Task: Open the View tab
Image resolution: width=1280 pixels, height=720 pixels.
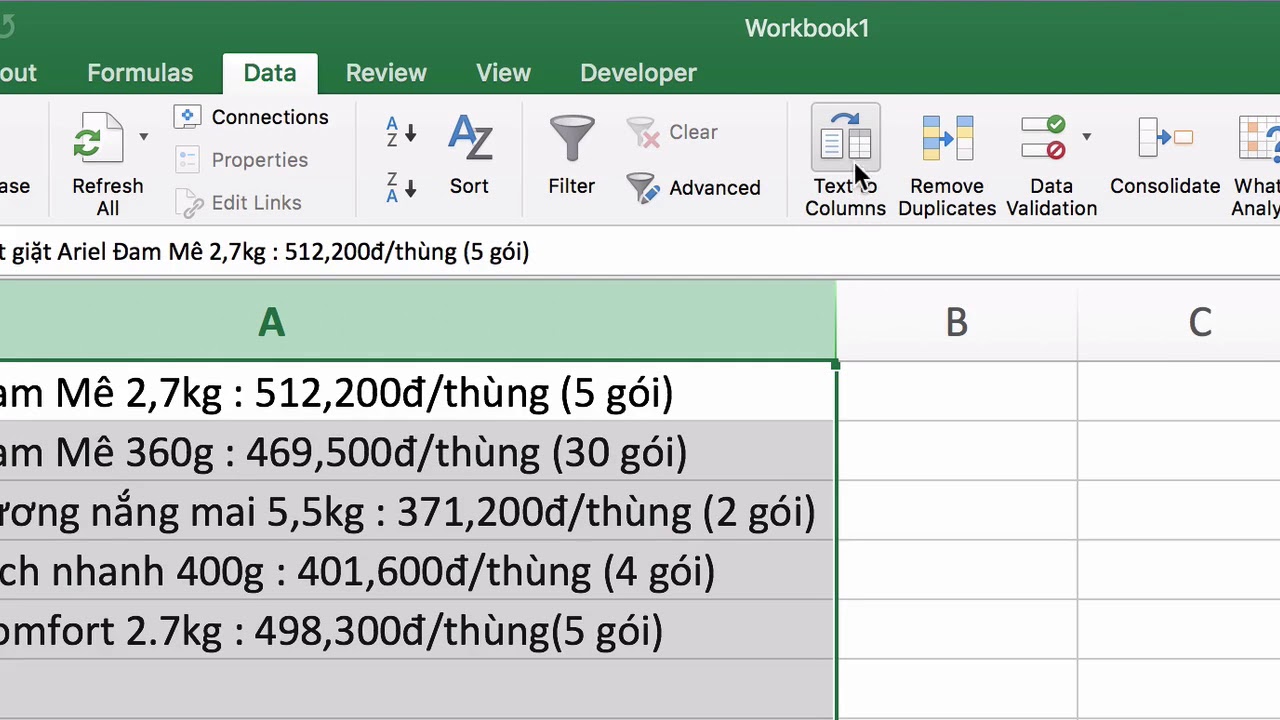Action: click(x=503, y=73)
